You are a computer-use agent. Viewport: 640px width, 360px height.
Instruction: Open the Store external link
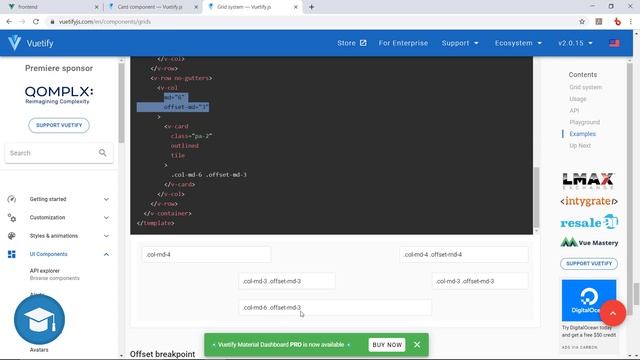pyautogui.click(x=351, y=43)
